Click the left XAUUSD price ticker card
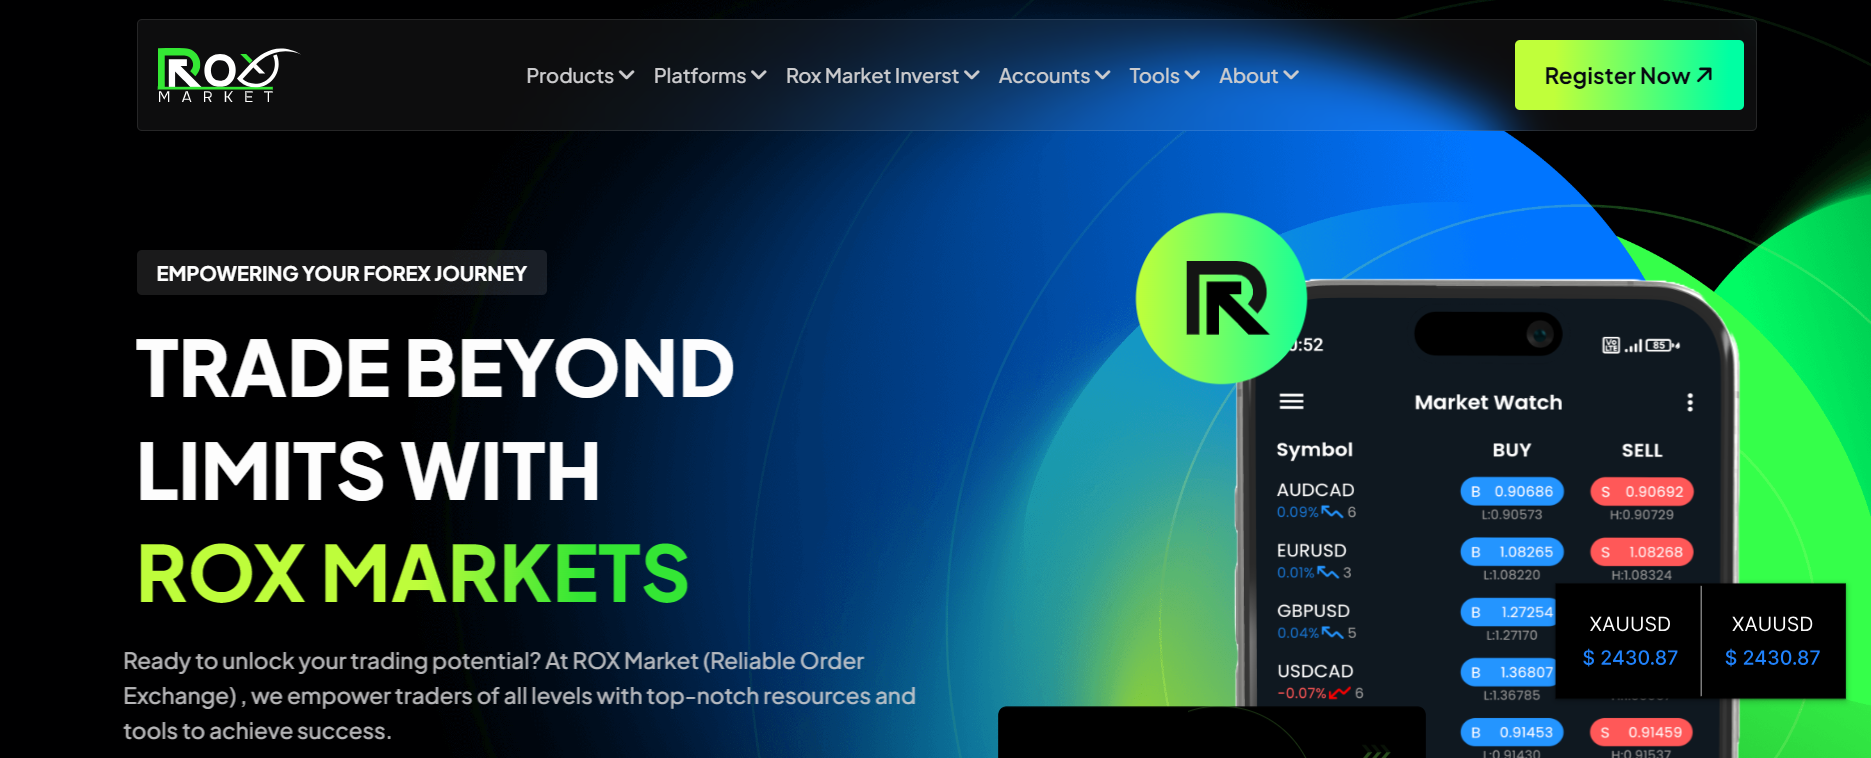The width and height of the screenshot is (1871, 758). (1629, 640)
